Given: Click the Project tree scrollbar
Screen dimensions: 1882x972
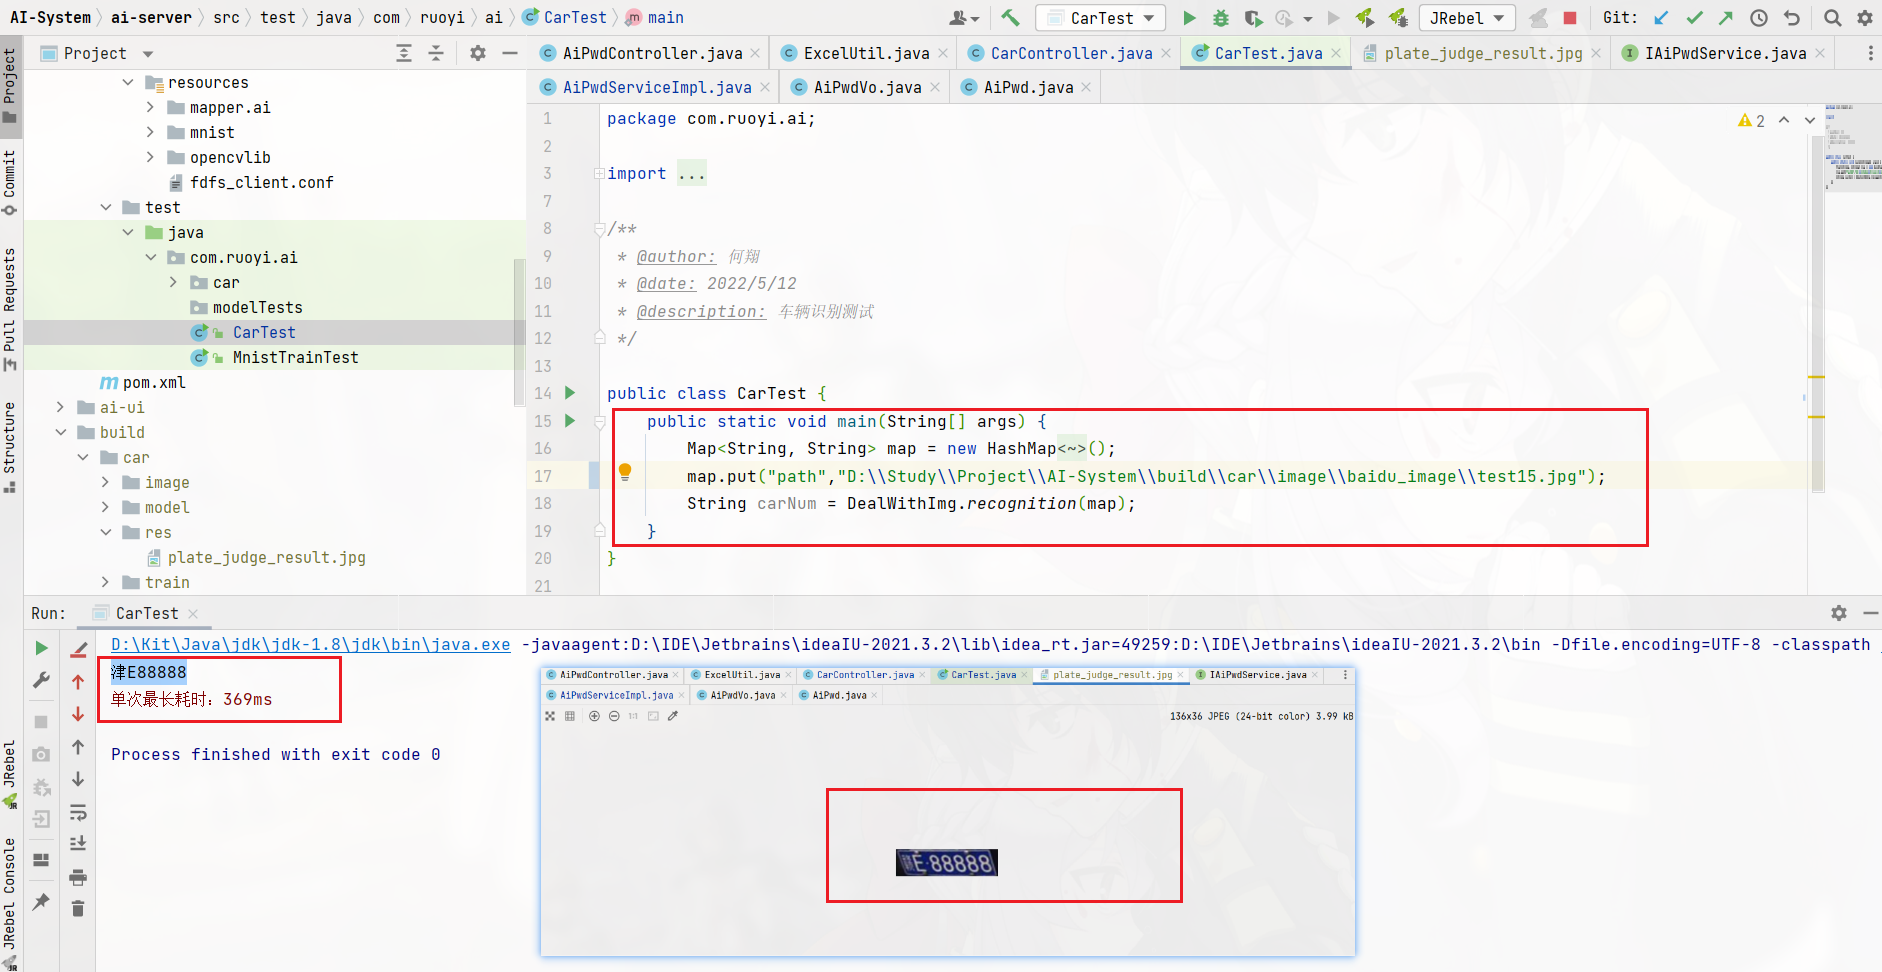Looking at the screenshot, I should point(519,332).
